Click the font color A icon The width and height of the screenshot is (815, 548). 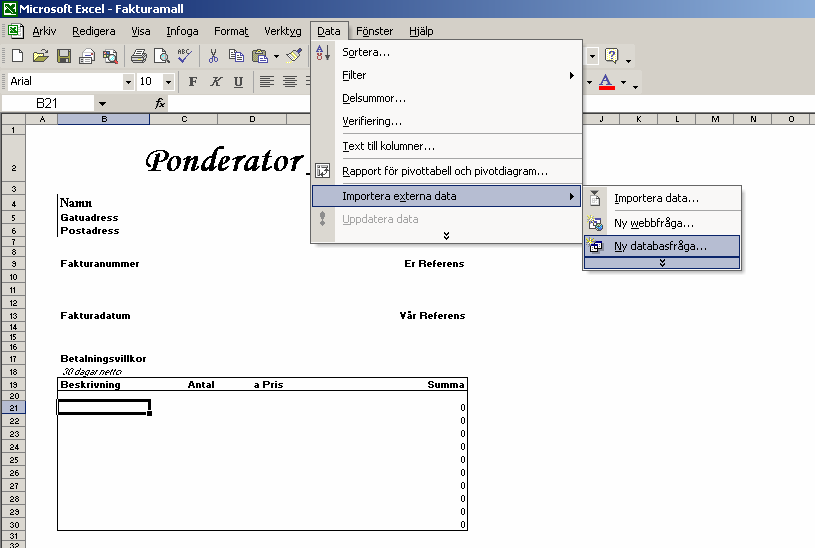(x=607, y=82)
